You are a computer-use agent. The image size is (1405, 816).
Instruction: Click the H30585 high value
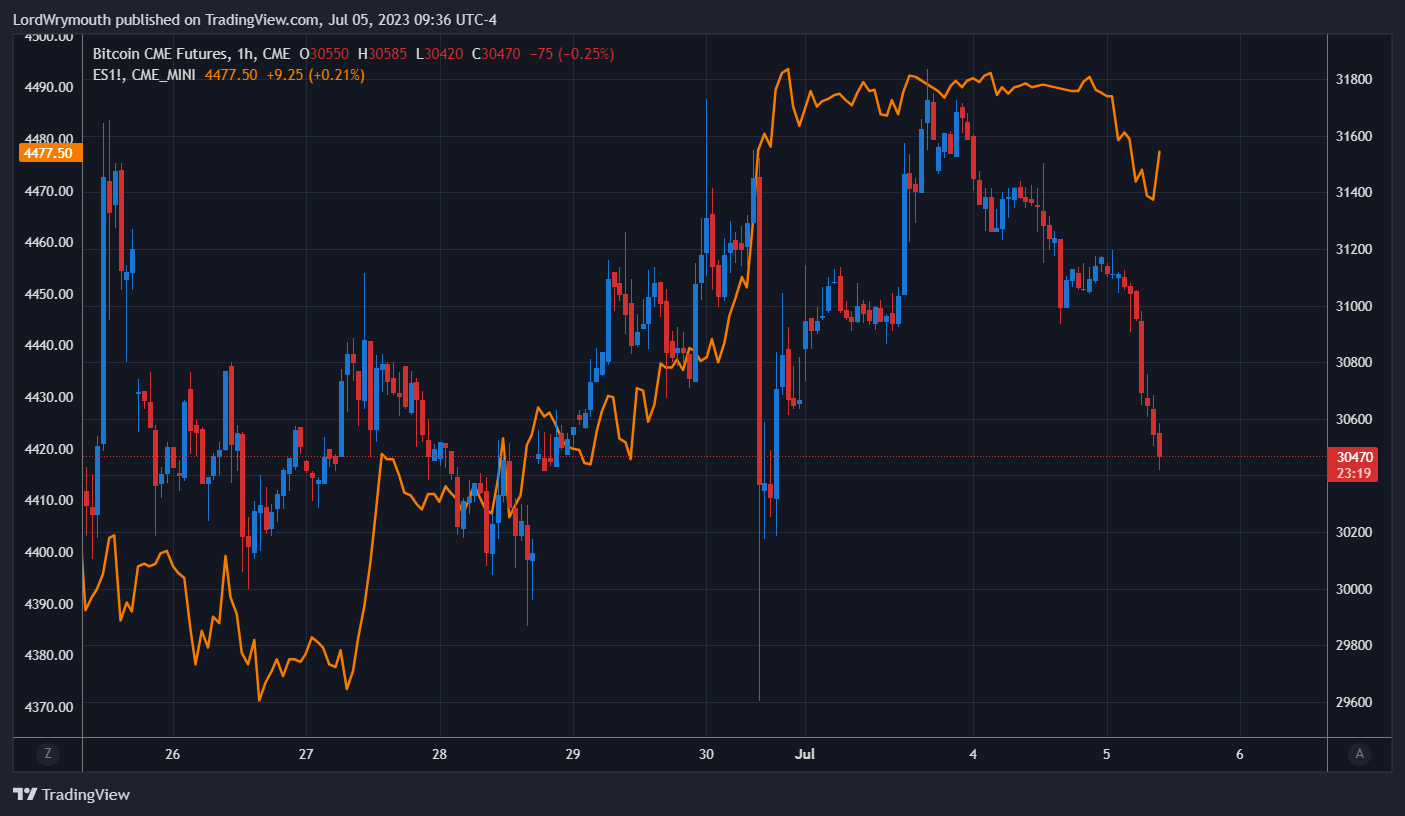pos(384,54)
